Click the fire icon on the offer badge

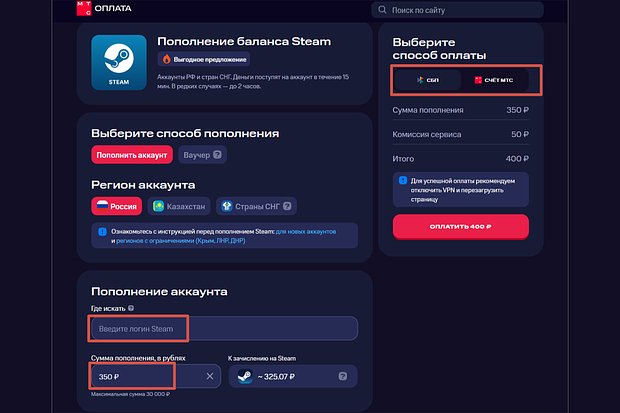(166, 59)
